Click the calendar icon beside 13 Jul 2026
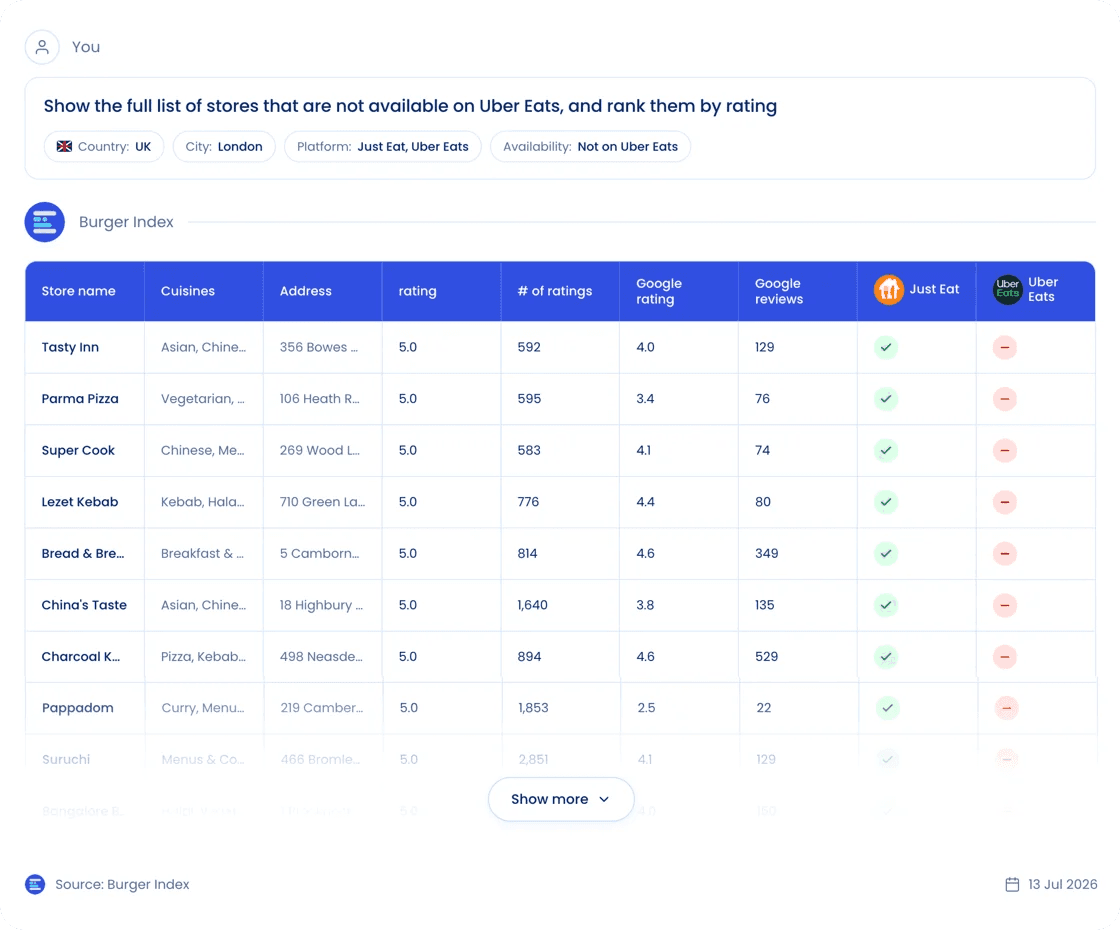This screenshot has width=1120, height=930. point(1012,884)
